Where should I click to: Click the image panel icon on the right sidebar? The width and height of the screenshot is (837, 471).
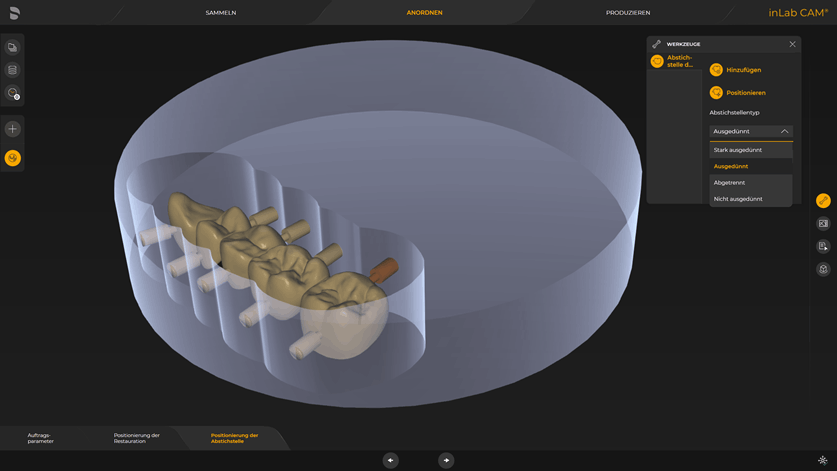pos(823,224)
